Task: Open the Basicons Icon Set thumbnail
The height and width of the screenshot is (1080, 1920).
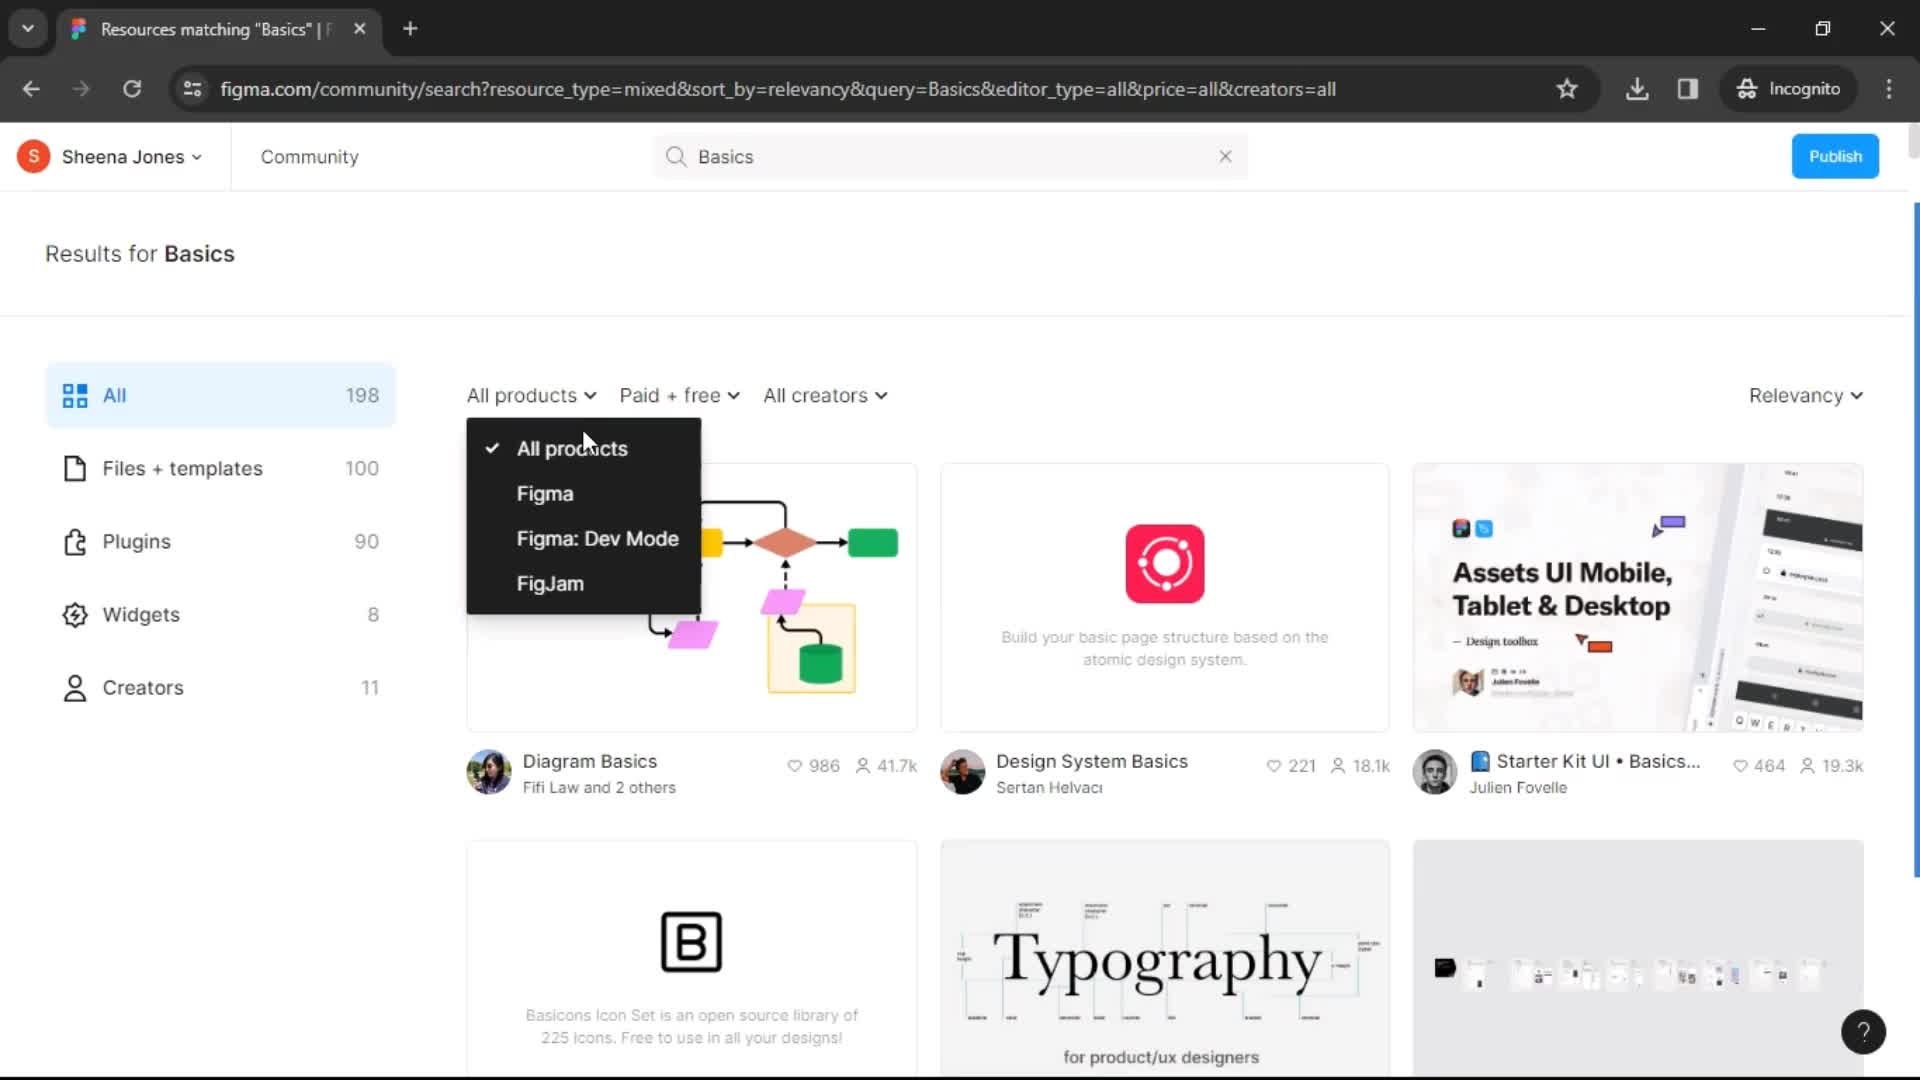Action: (692, 958)
